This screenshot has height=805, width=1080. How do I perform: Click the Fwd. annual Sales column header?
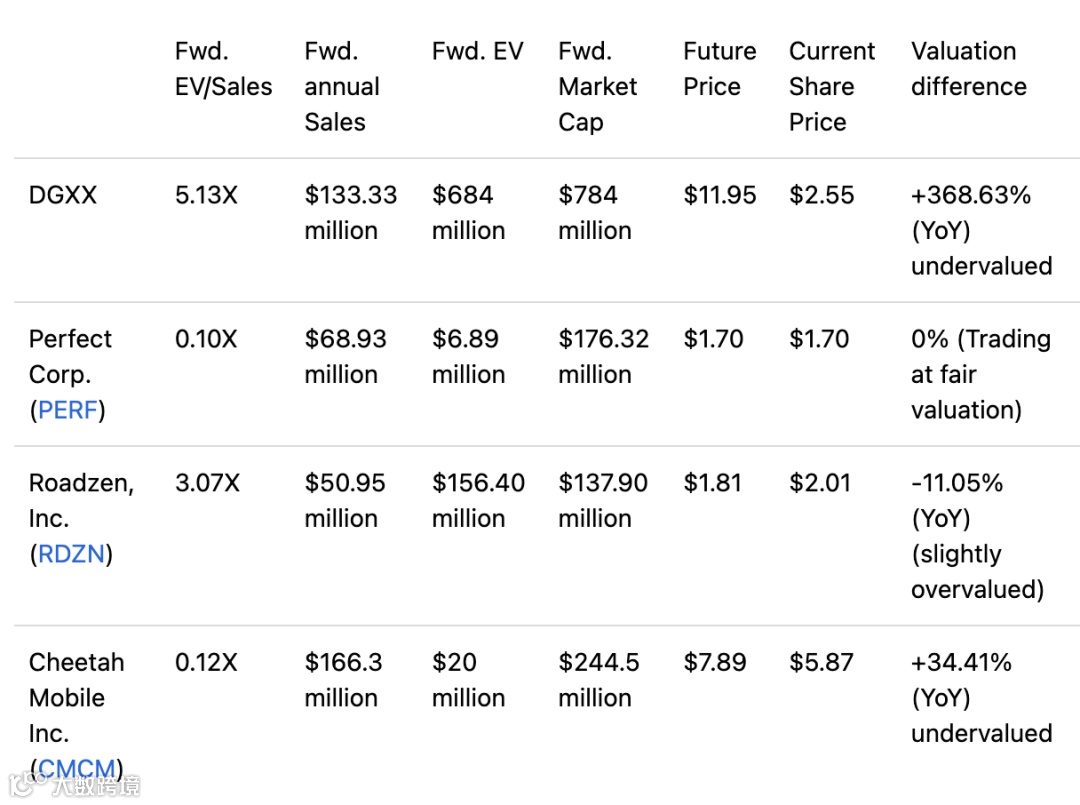[342, 87]
